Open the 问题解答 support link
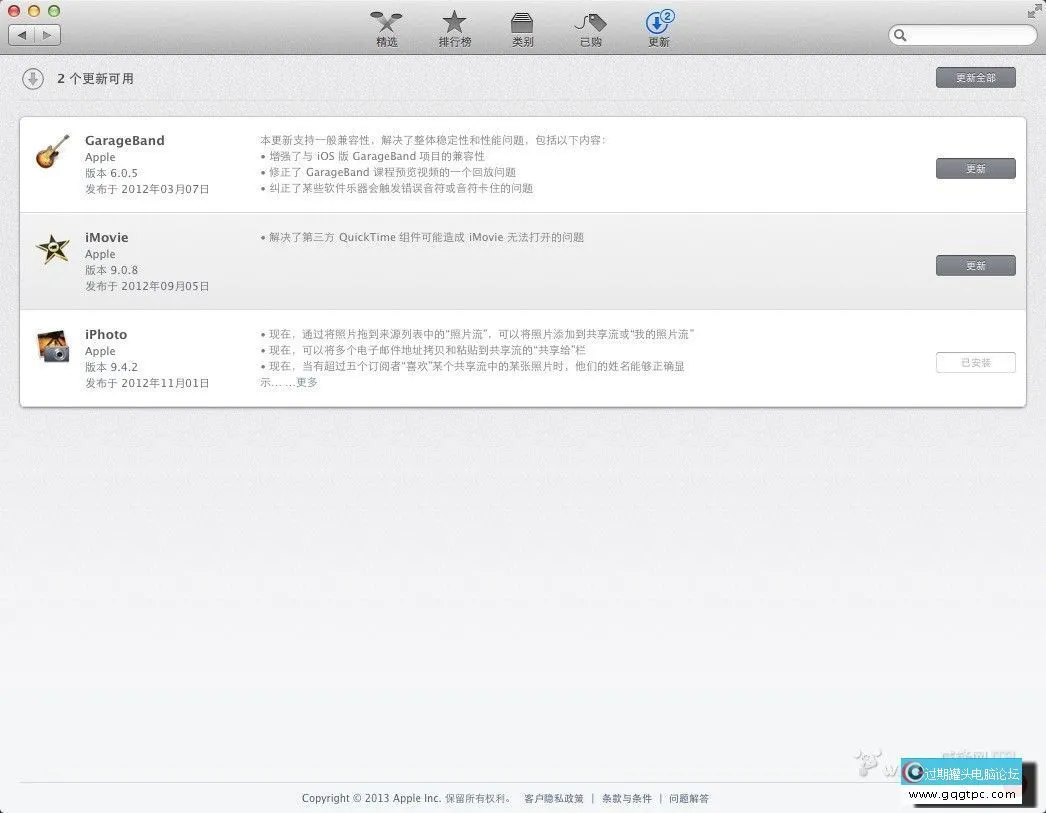 [x=689, y=798]
